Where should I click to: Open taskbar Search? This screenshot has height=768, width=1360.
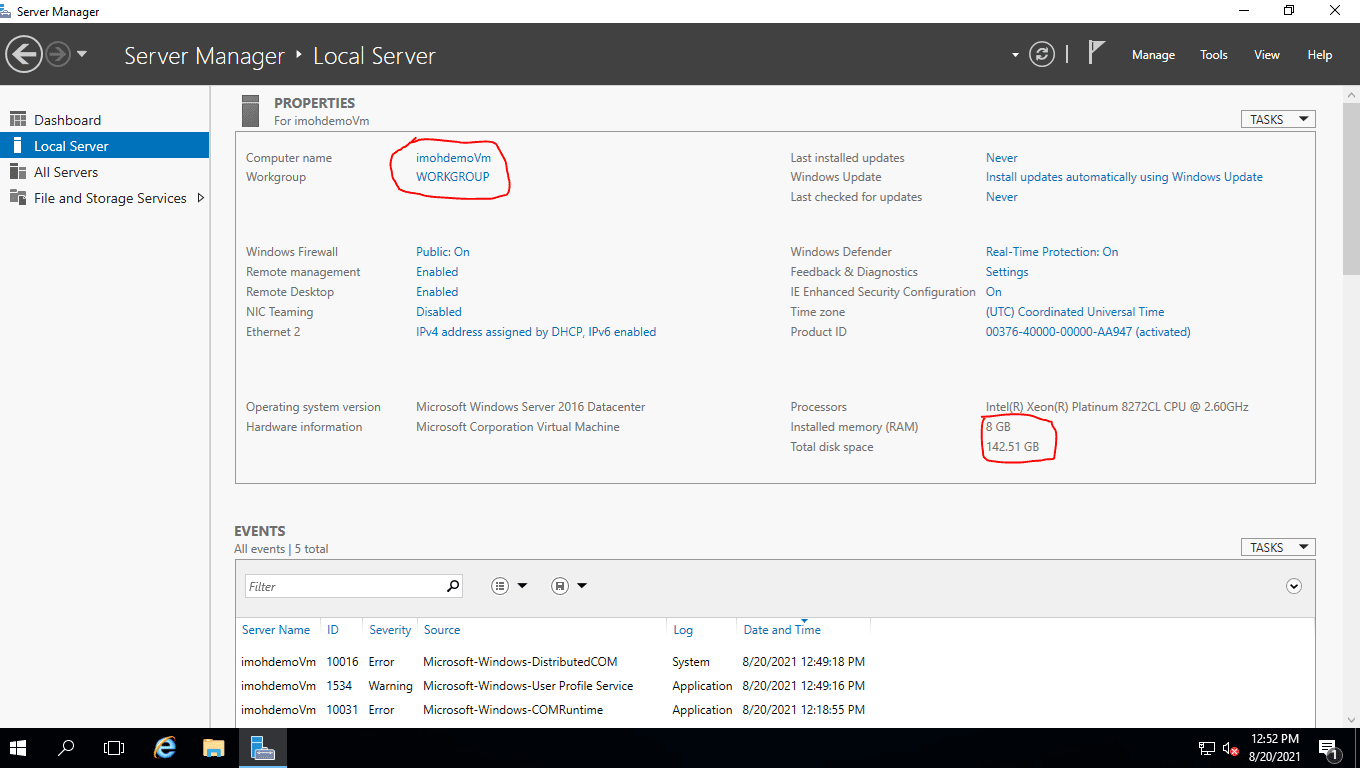66,748
